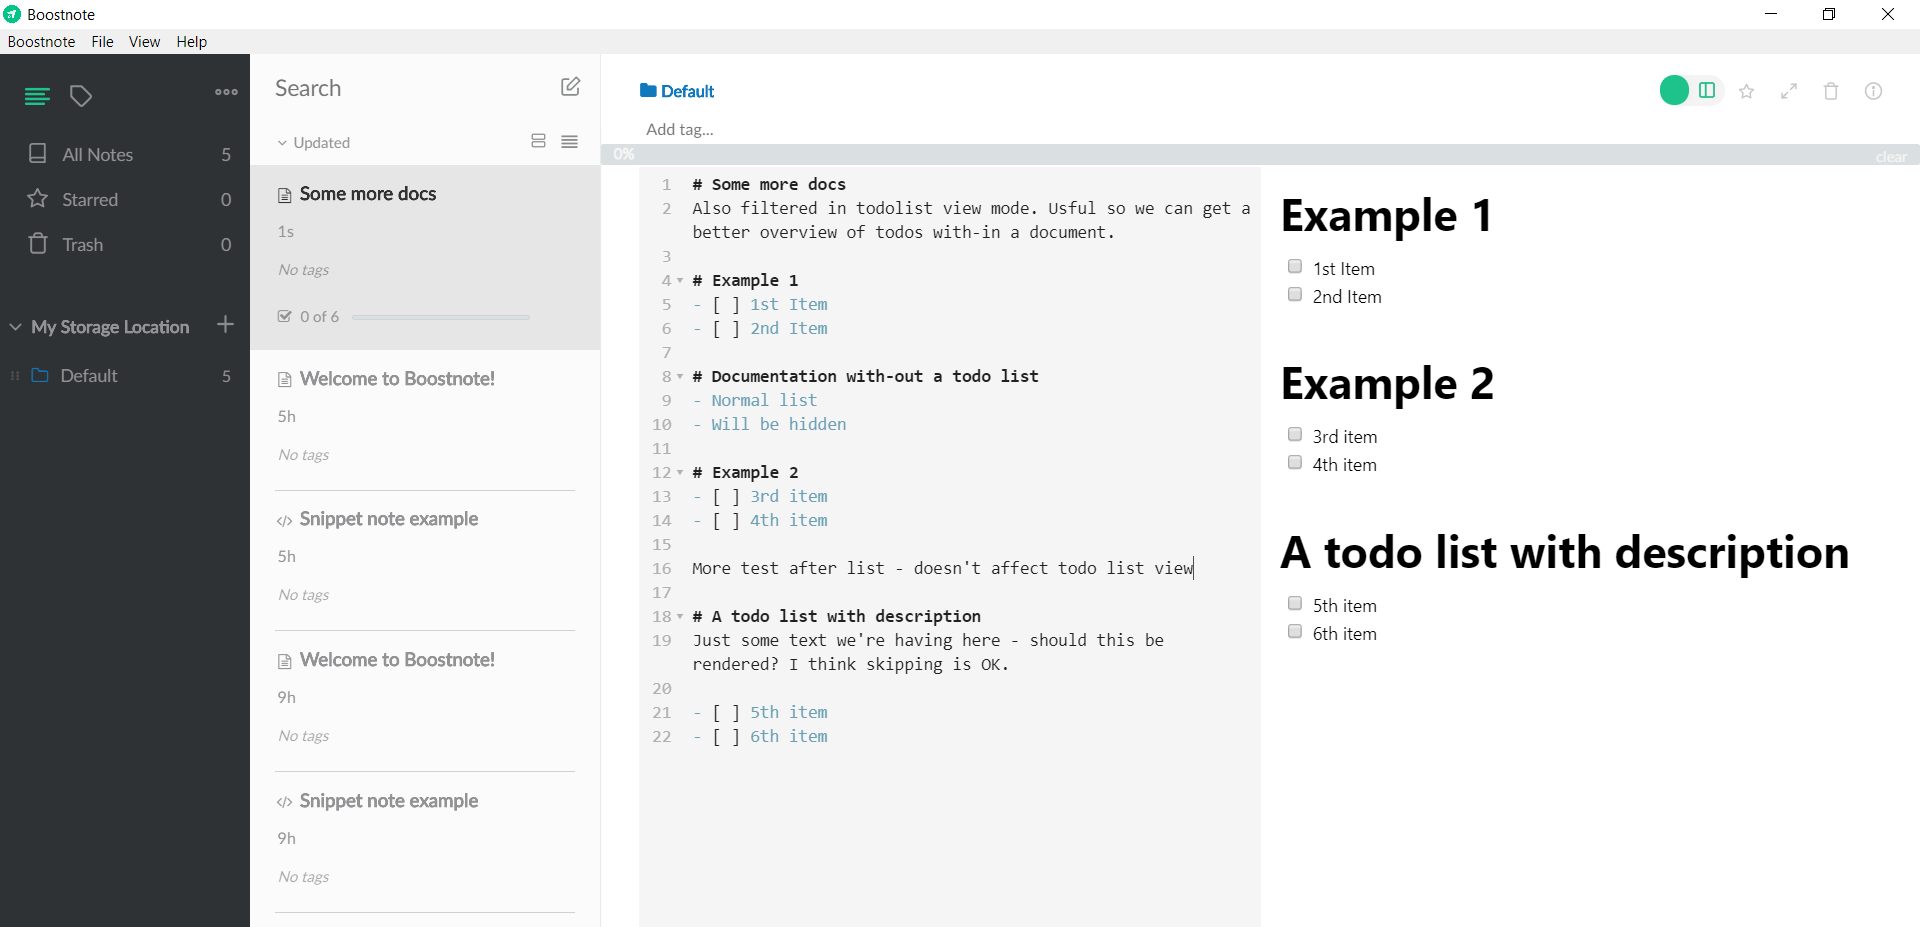The image size is (1920, 927).
Task: Switch to split editor view mode
Action: [x=1707, y=90]
